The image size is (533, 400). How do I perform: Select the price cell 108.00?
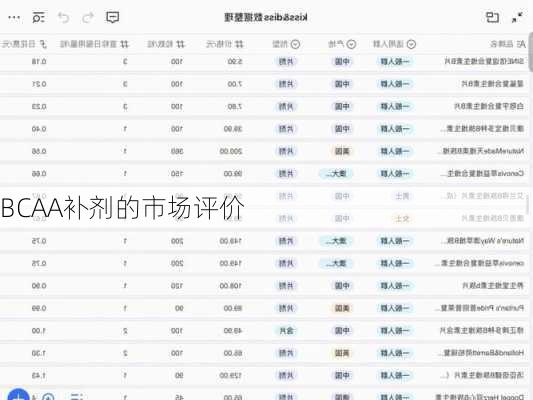(x=231, y=286)
